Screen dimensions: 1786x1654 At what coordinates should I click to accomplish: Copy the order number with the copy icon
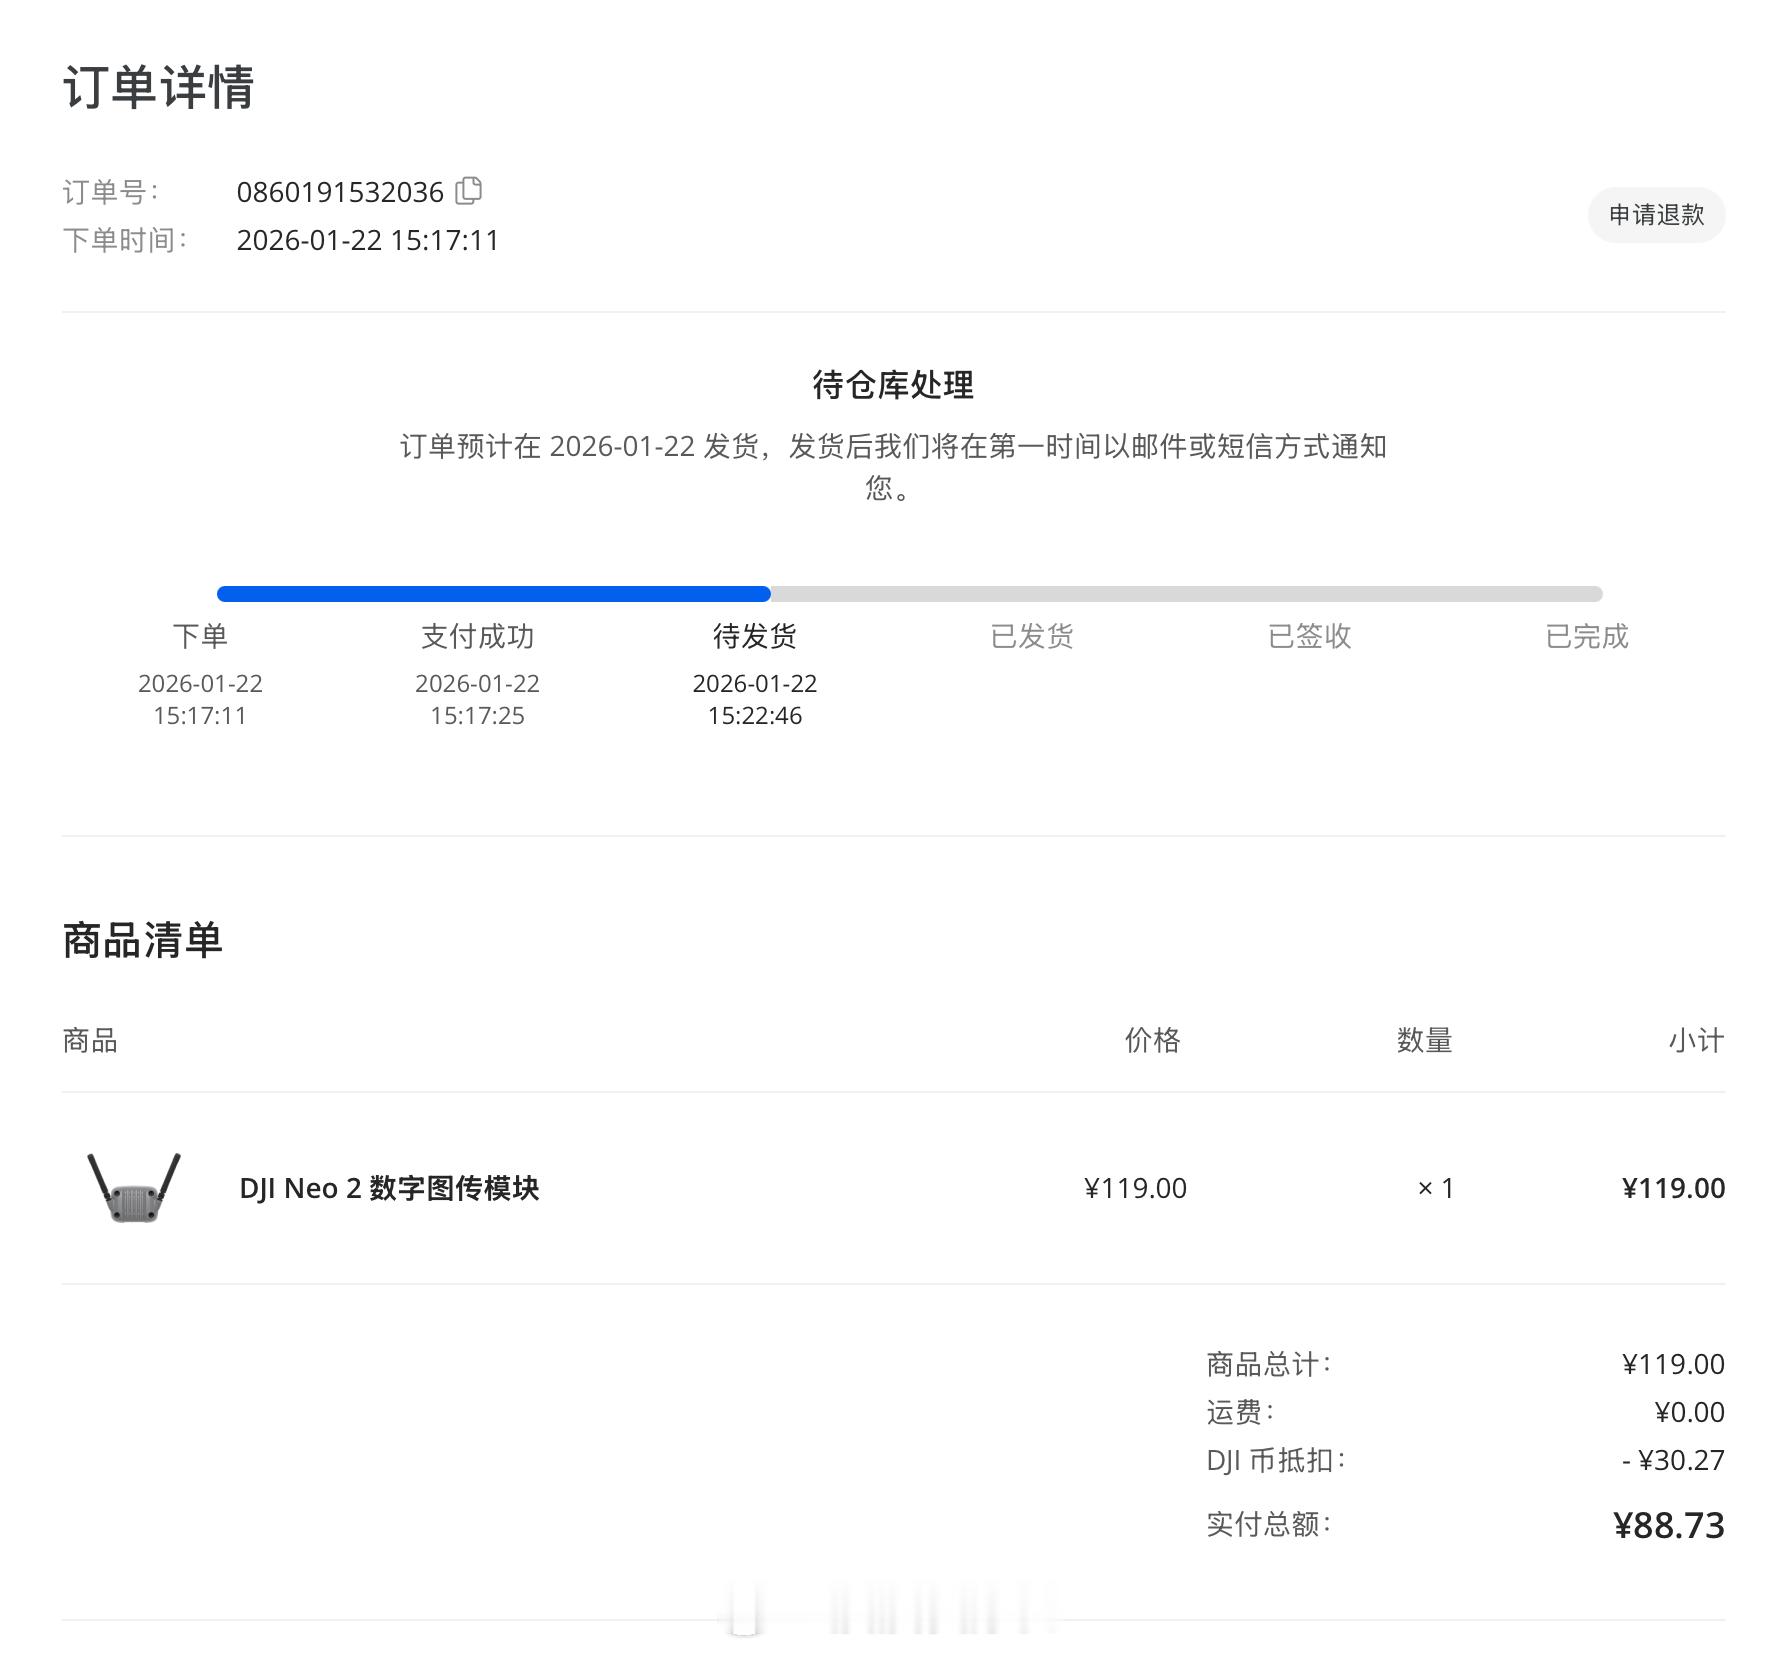tap(469, 190)
